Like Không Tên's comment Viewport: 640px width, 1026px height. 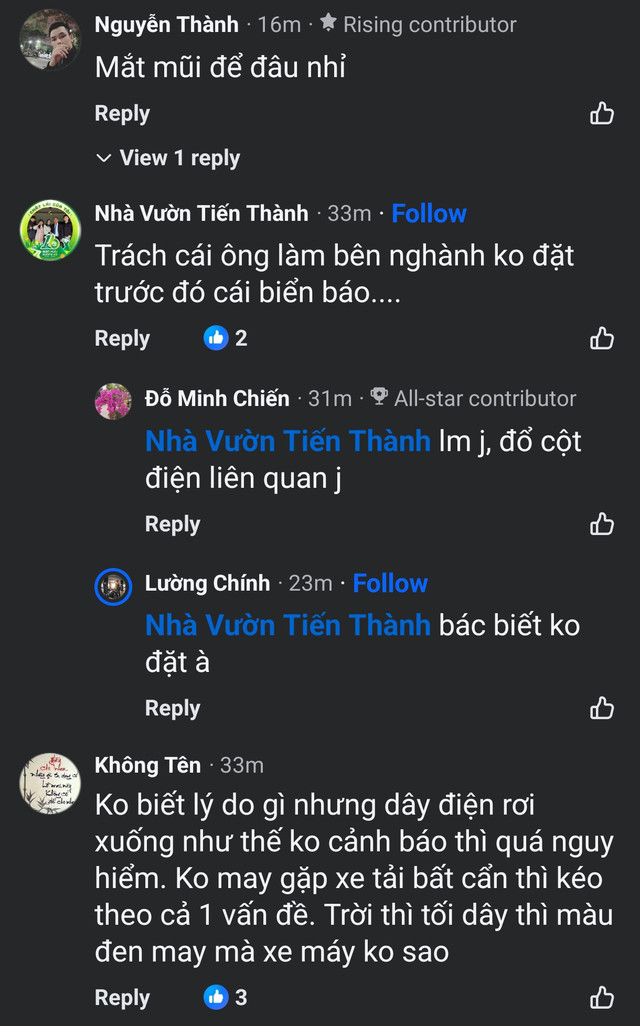602,998
